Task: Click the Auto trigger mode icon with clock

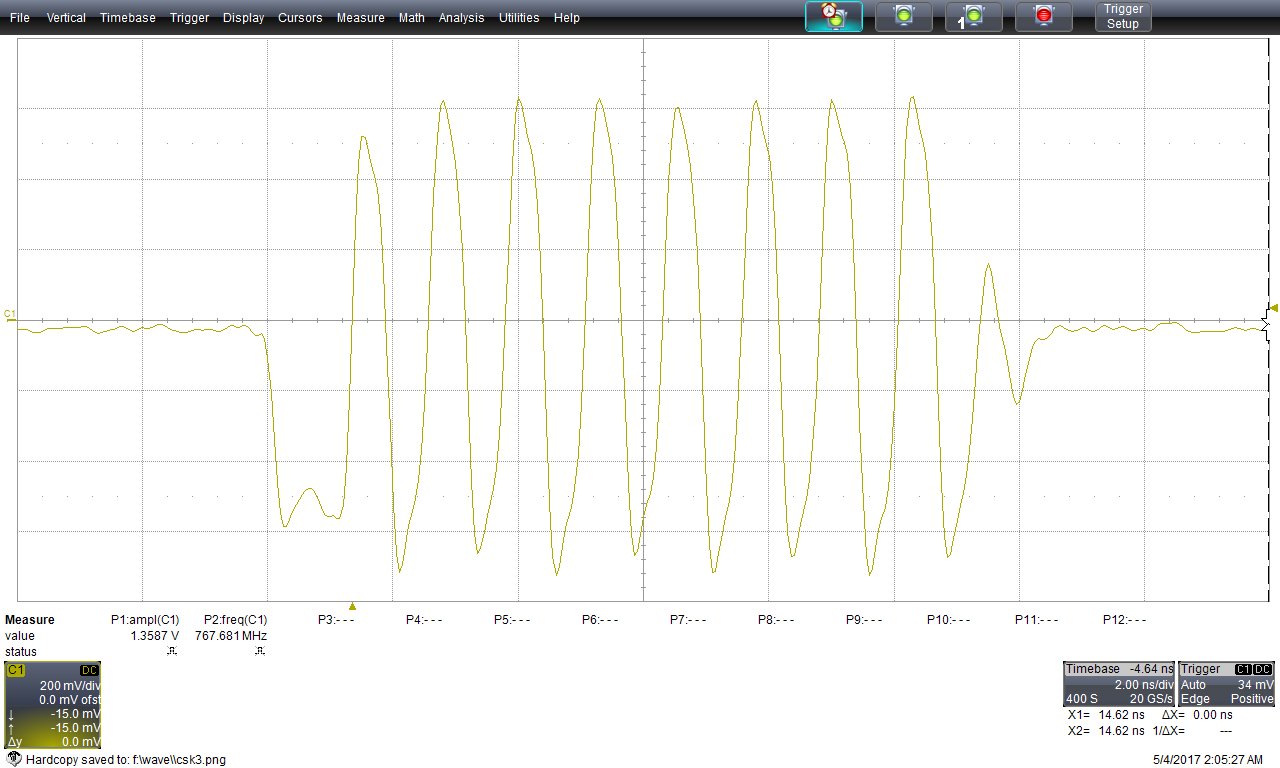Action: pyautogui.click(x=833, y=16)
